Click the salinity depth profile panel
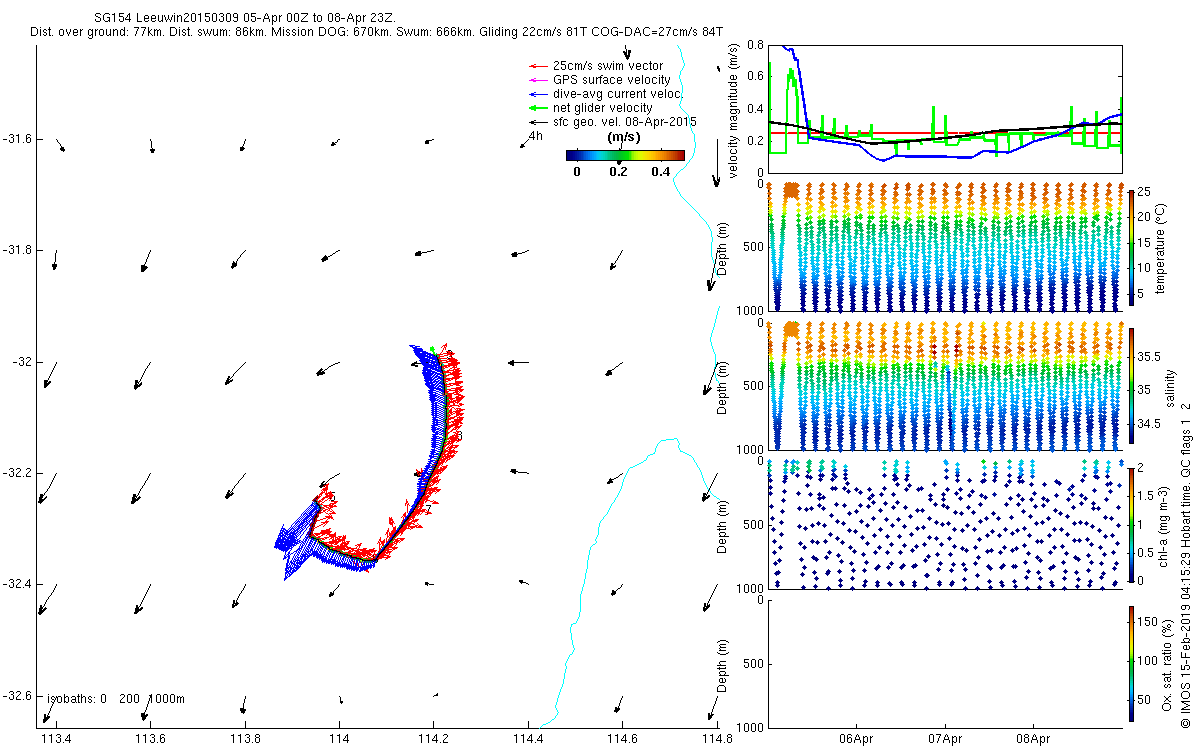 [945, 386]
